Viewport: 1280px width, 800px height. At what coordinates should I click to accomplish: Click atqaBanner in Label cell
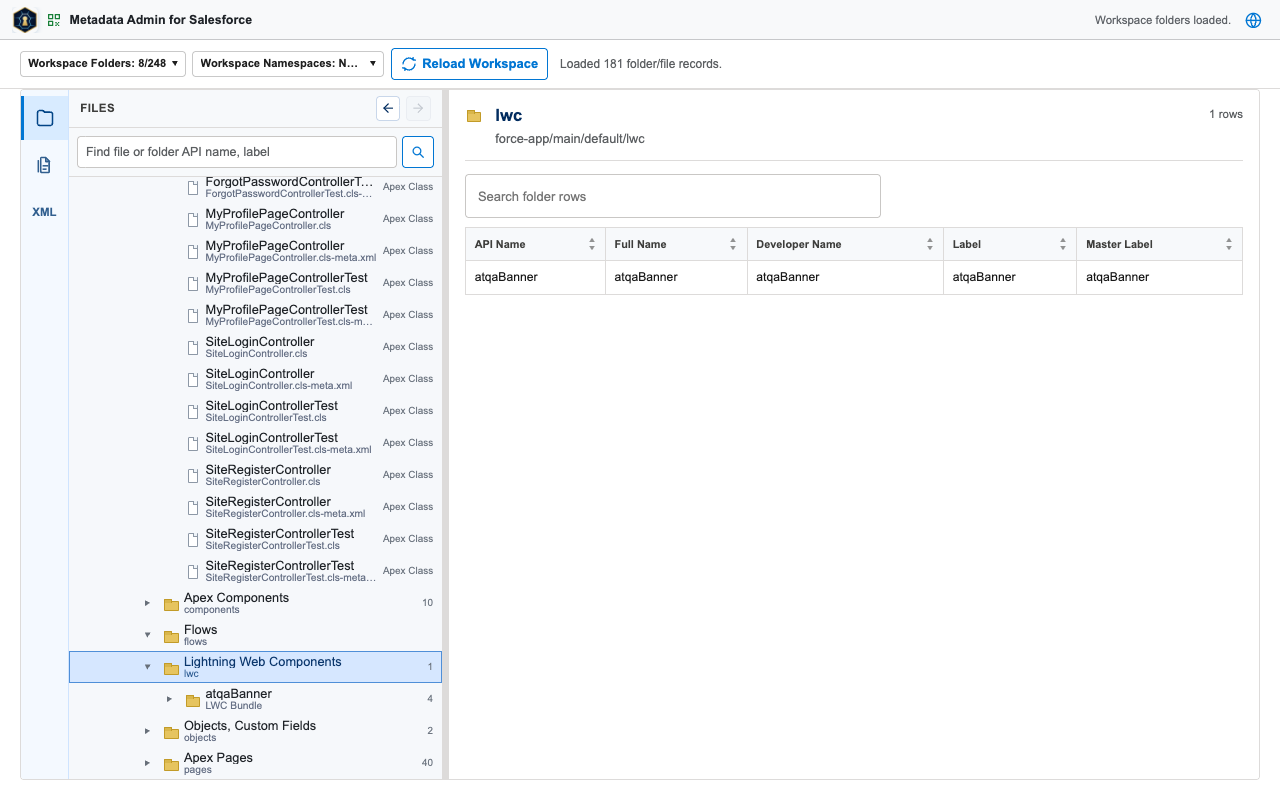[984, 277]
